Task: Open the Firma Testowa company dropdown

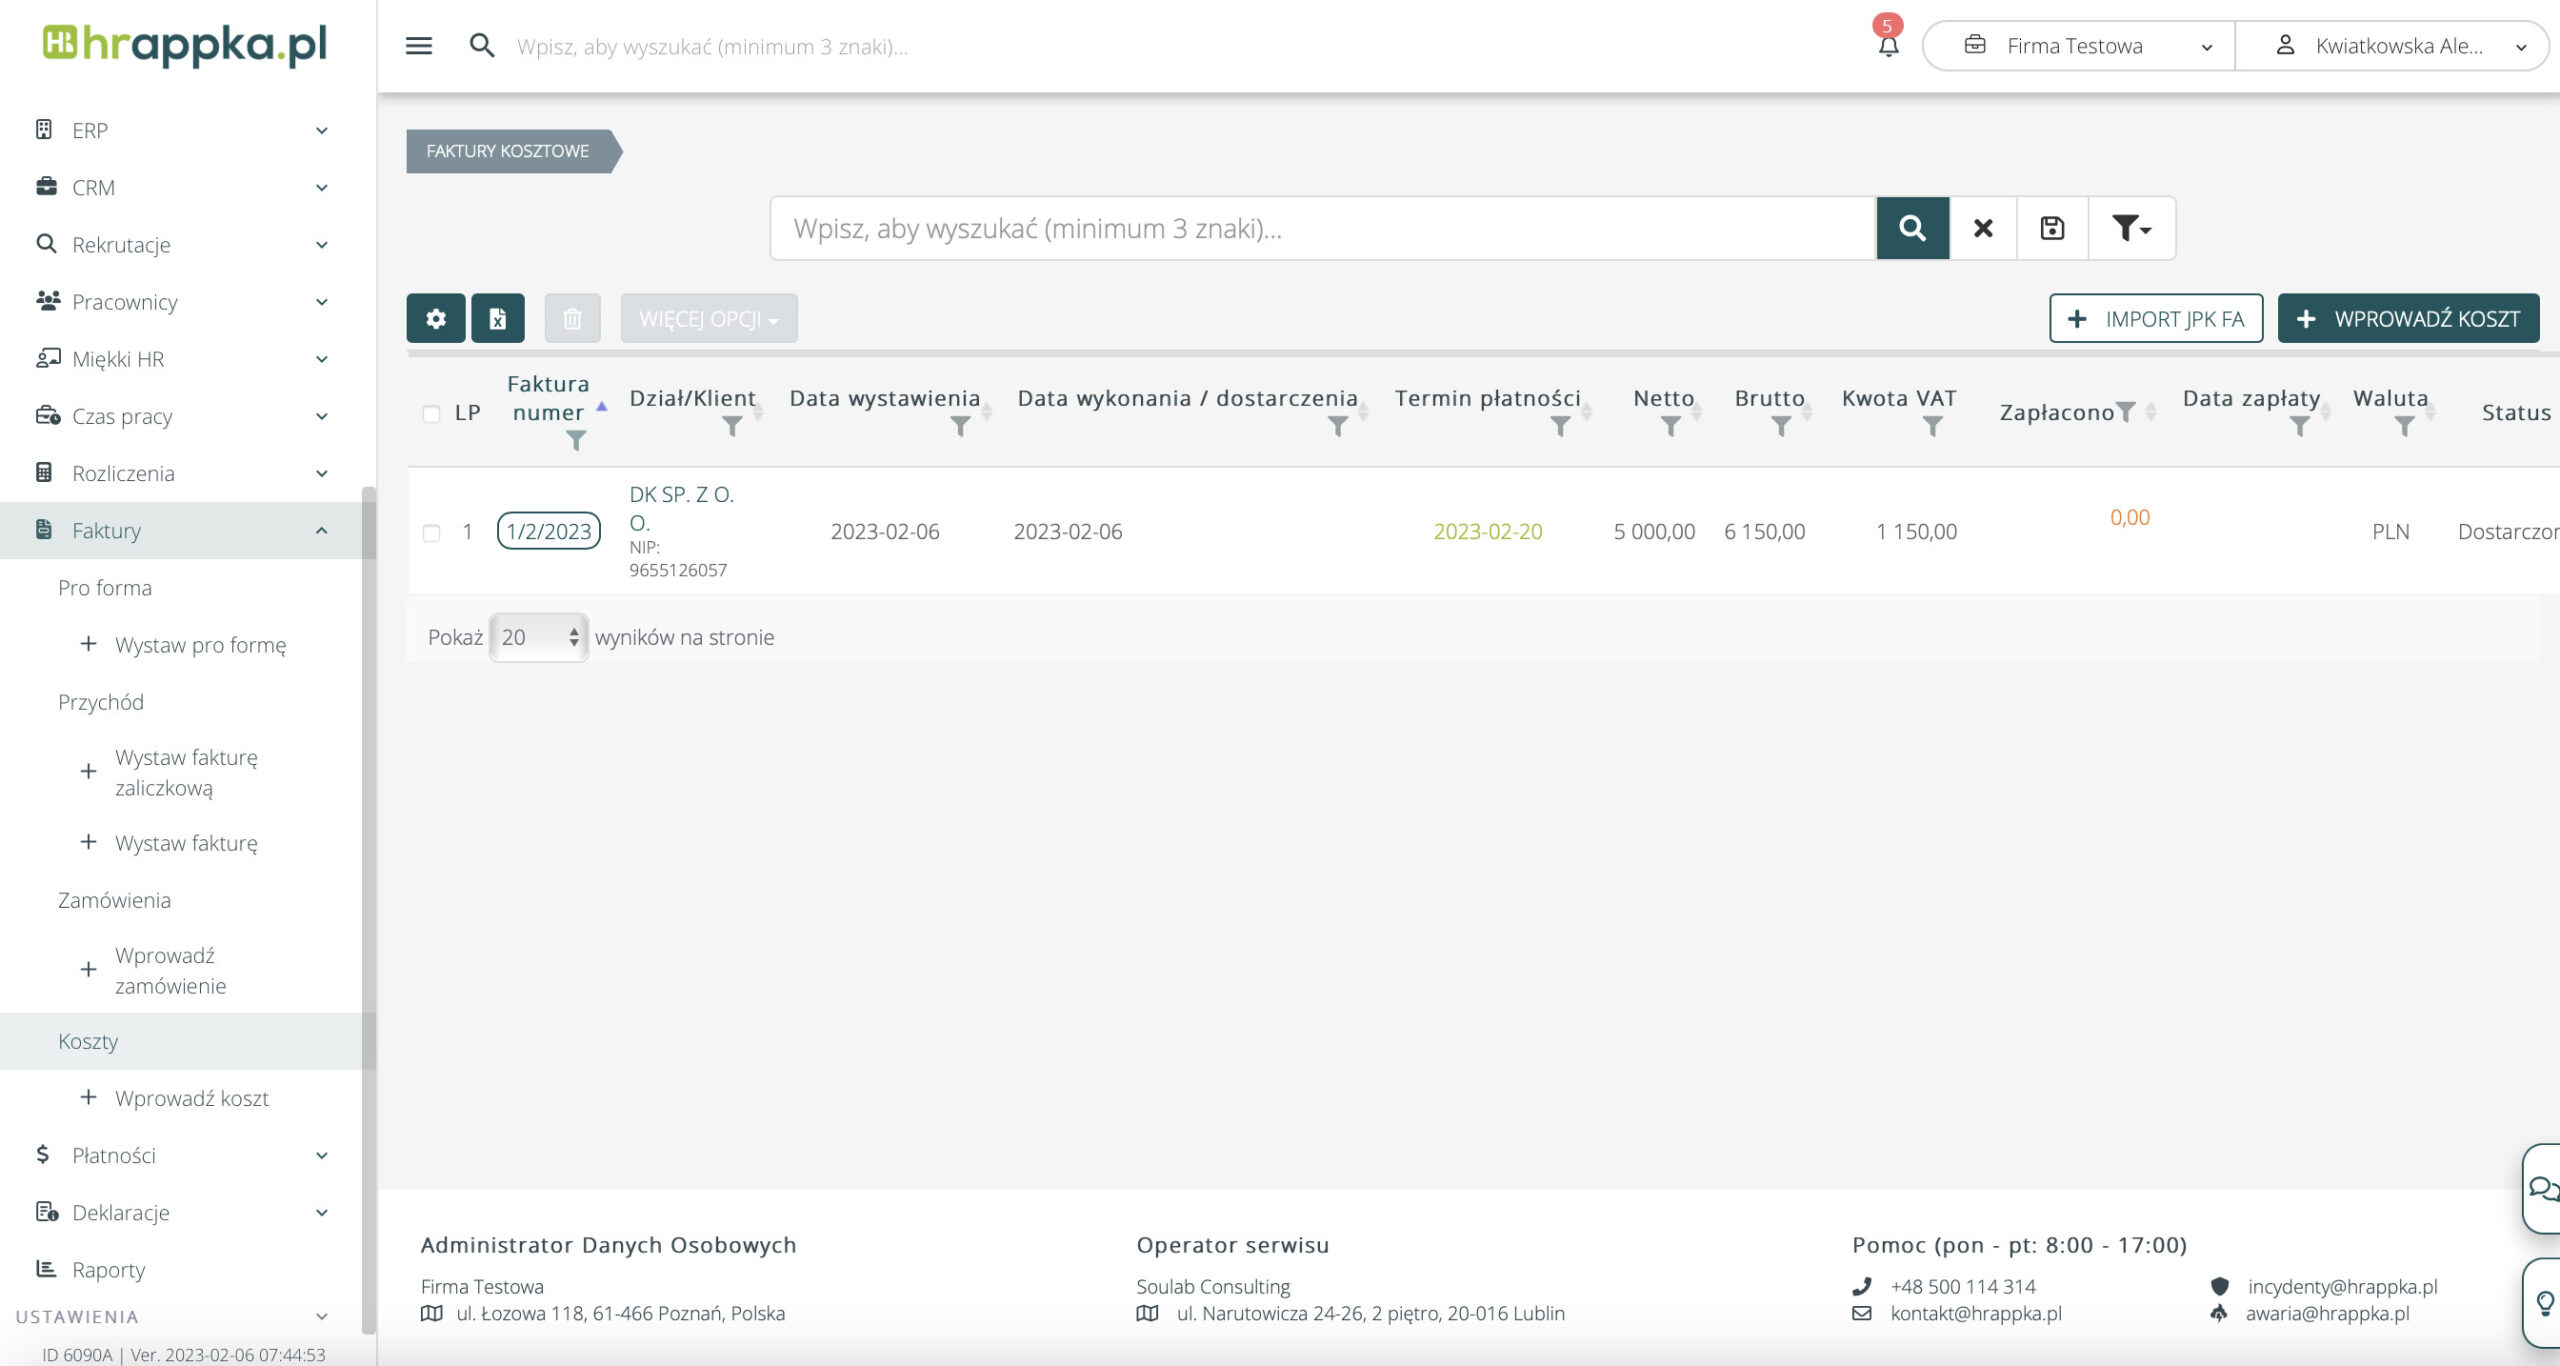Action: (2078, 46)
